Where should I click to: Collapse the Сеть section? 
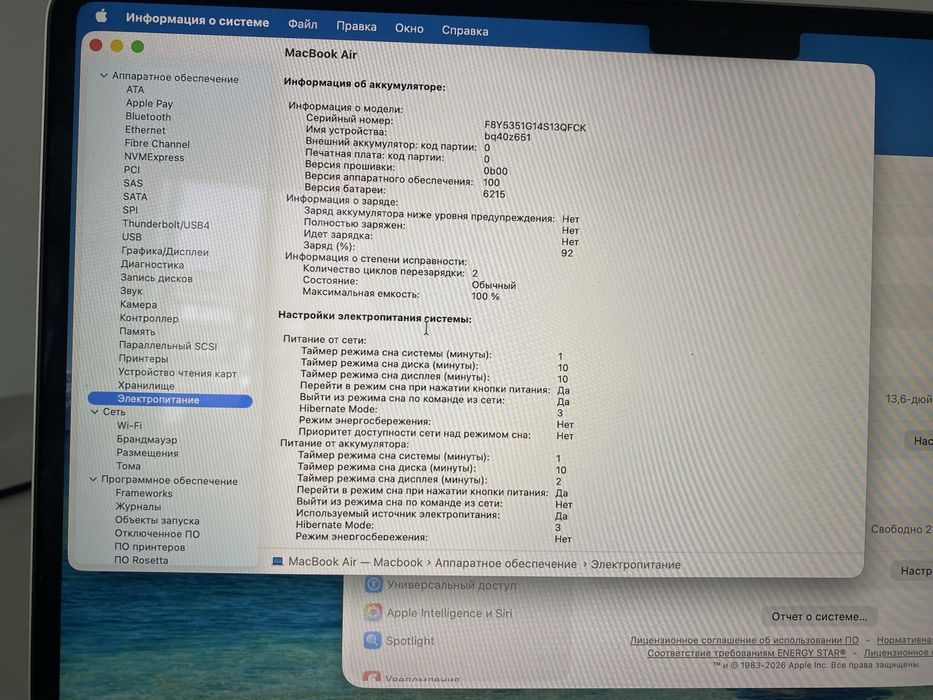pos(95,411)
